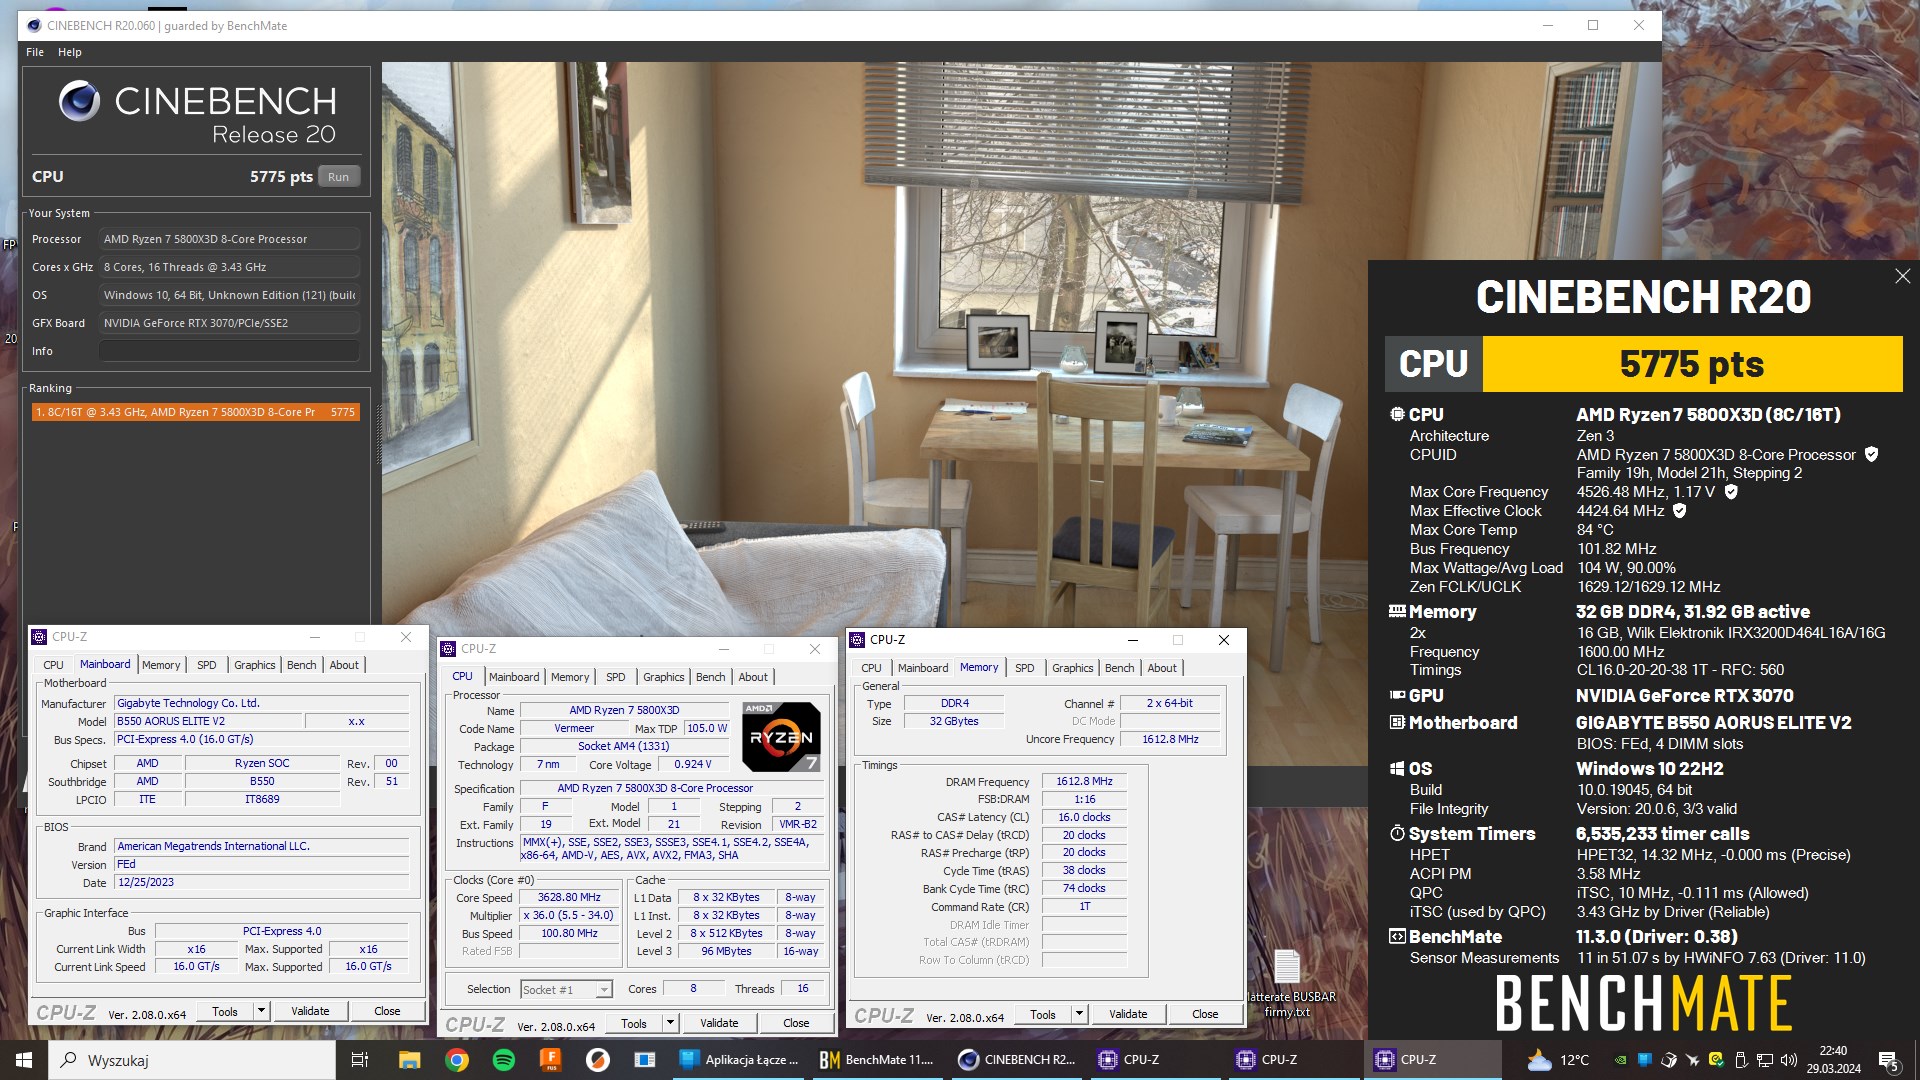Click the verified shield beside Max Effective Clock

point(1680,511)
